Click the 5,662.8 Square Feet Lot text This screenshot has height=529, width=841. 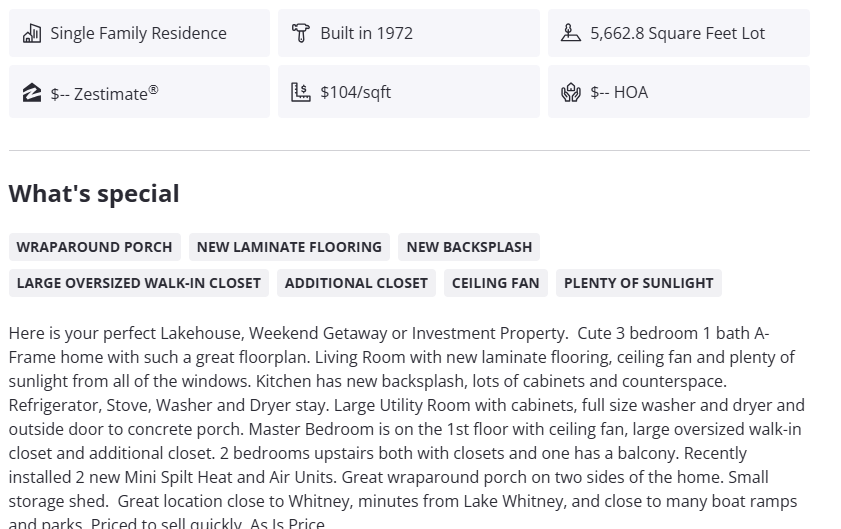677,33
